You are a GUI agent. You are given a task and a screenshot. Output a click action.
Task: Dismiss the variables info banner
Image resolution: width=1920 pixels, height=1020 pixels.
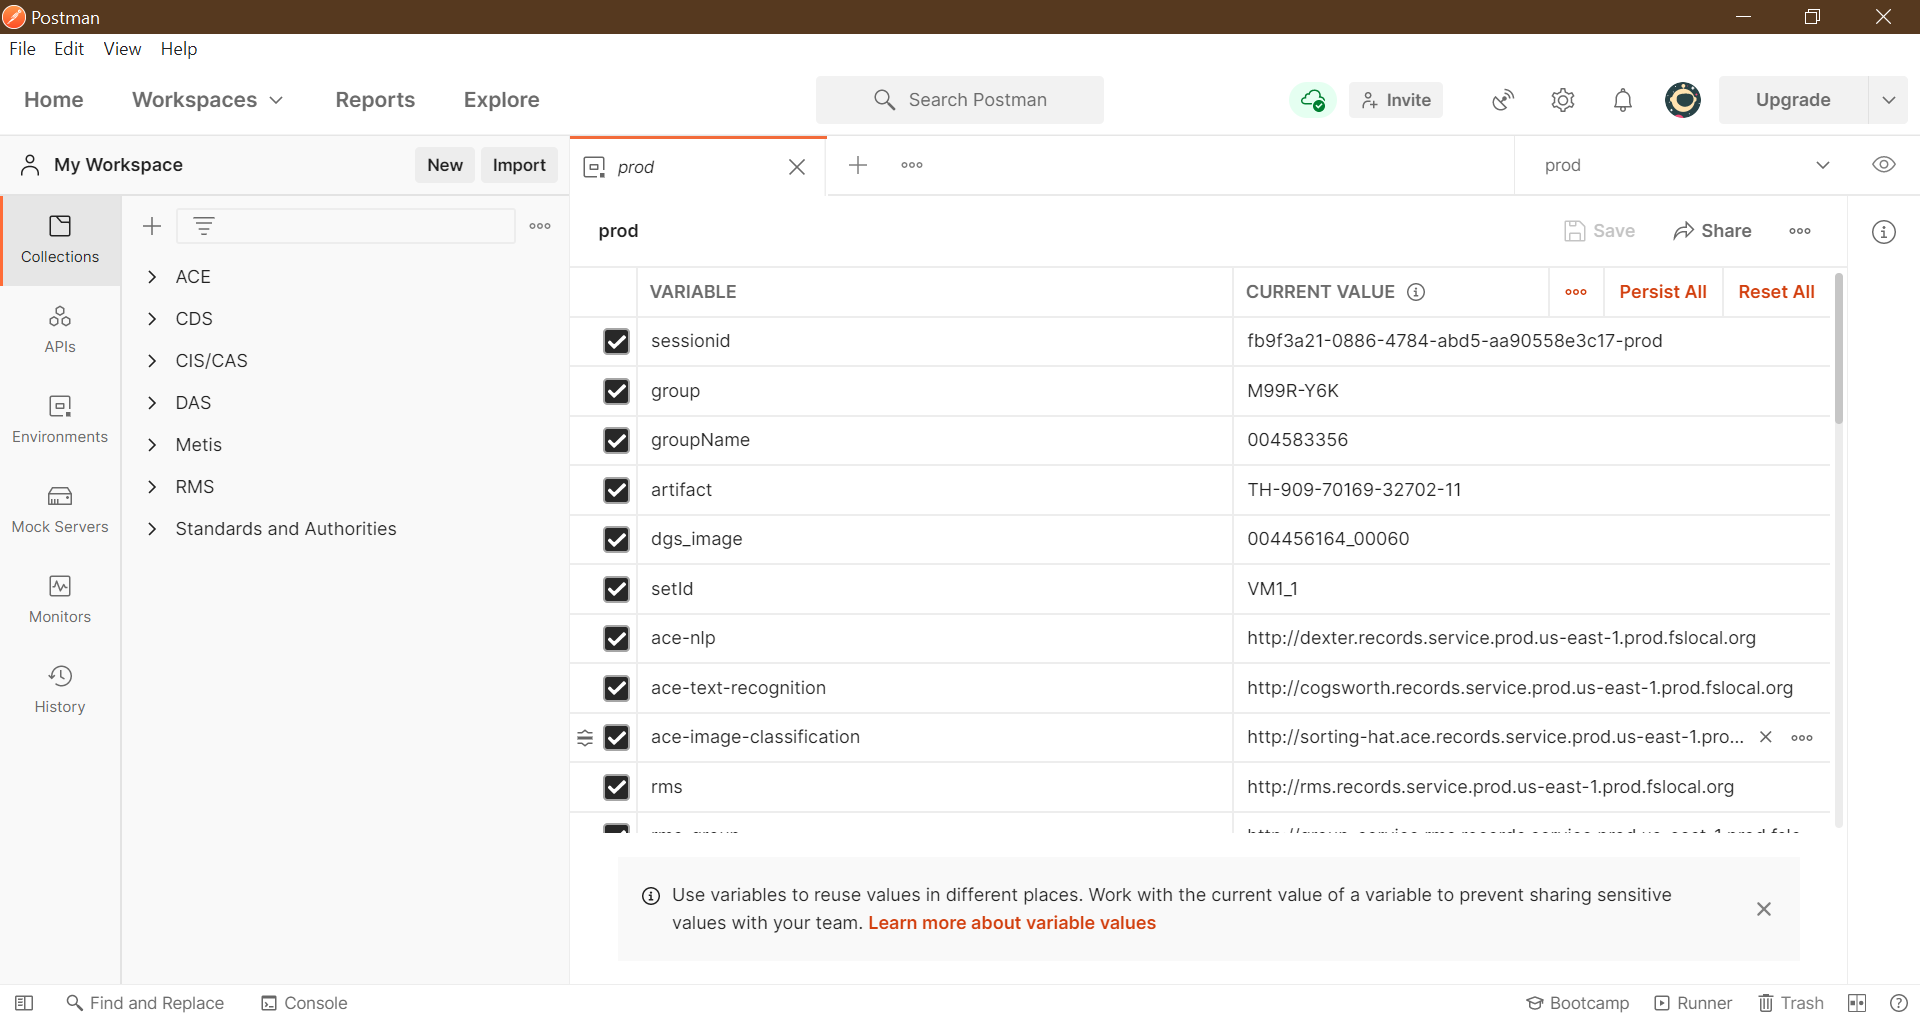click(1764, 909)
